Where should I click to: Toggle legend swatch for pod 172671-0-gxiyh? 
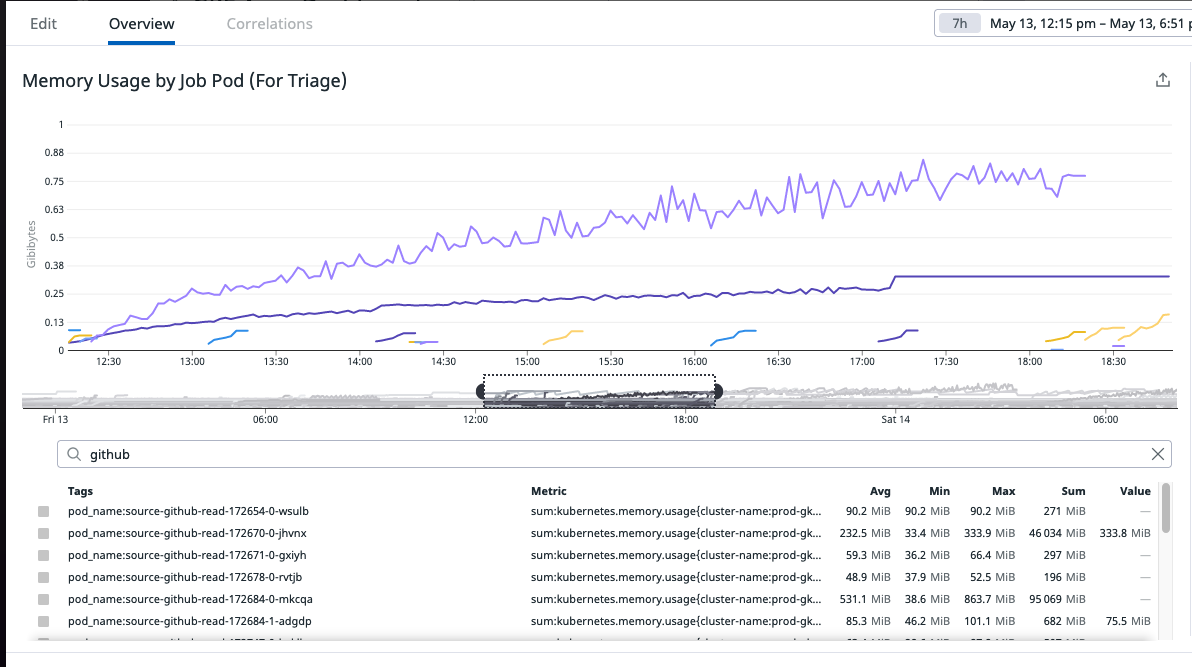tap(43, 555)
